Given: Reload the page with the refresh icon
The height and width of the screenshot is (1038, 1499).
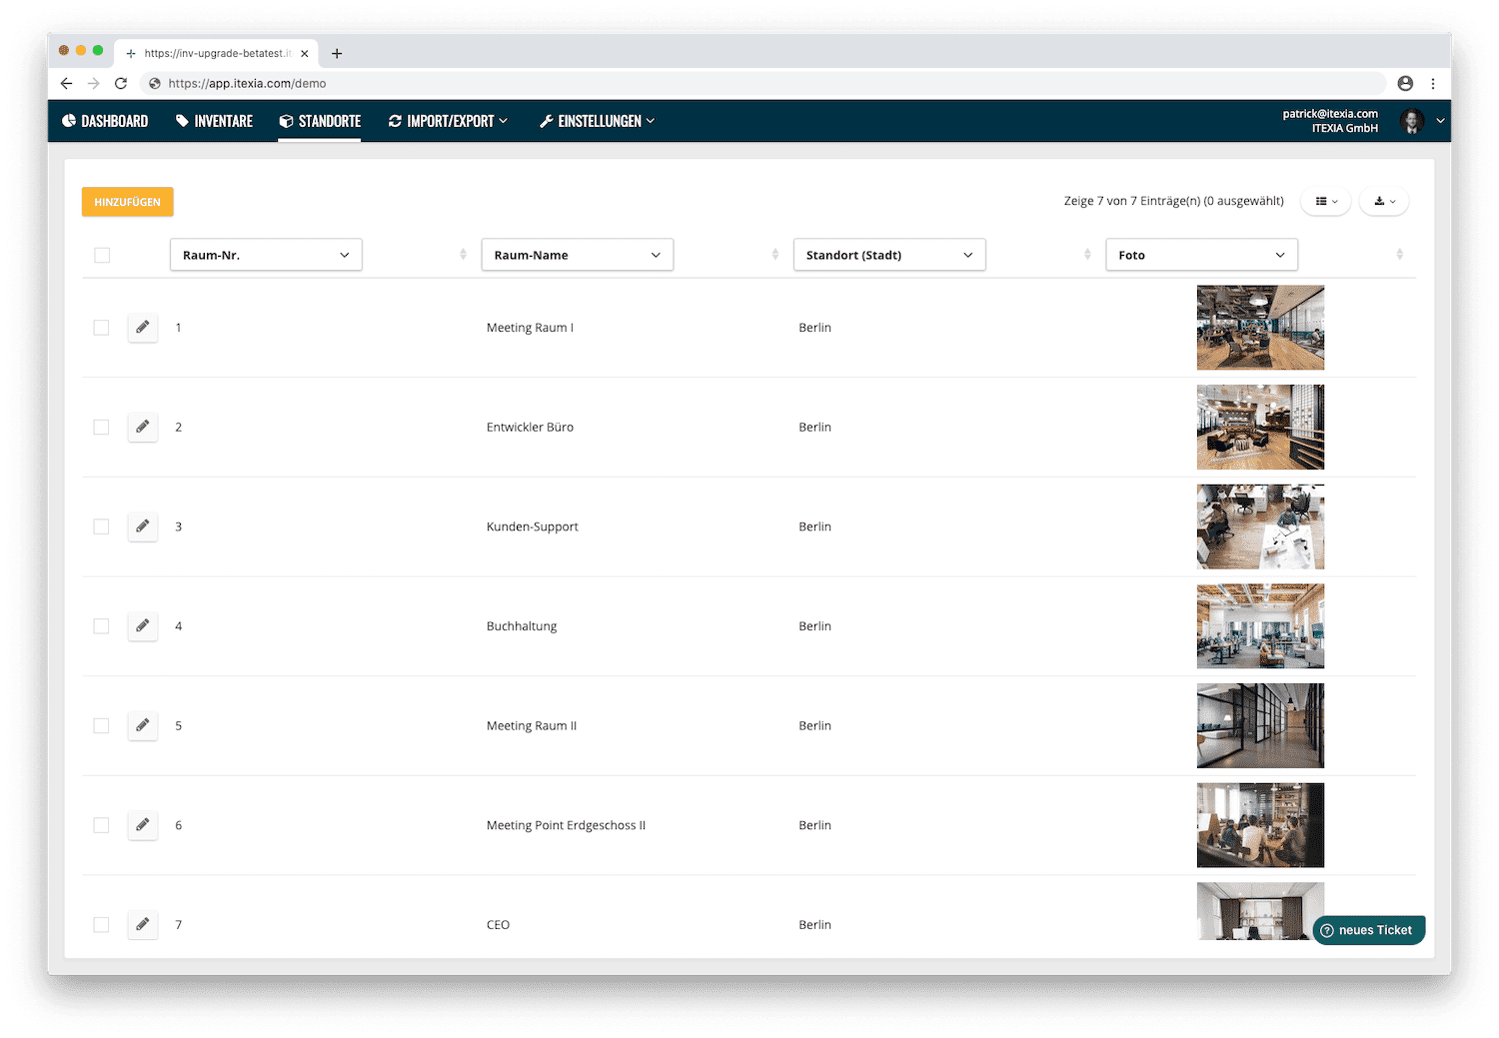Looking at the screenshot, I should click(x=121, y=84).
